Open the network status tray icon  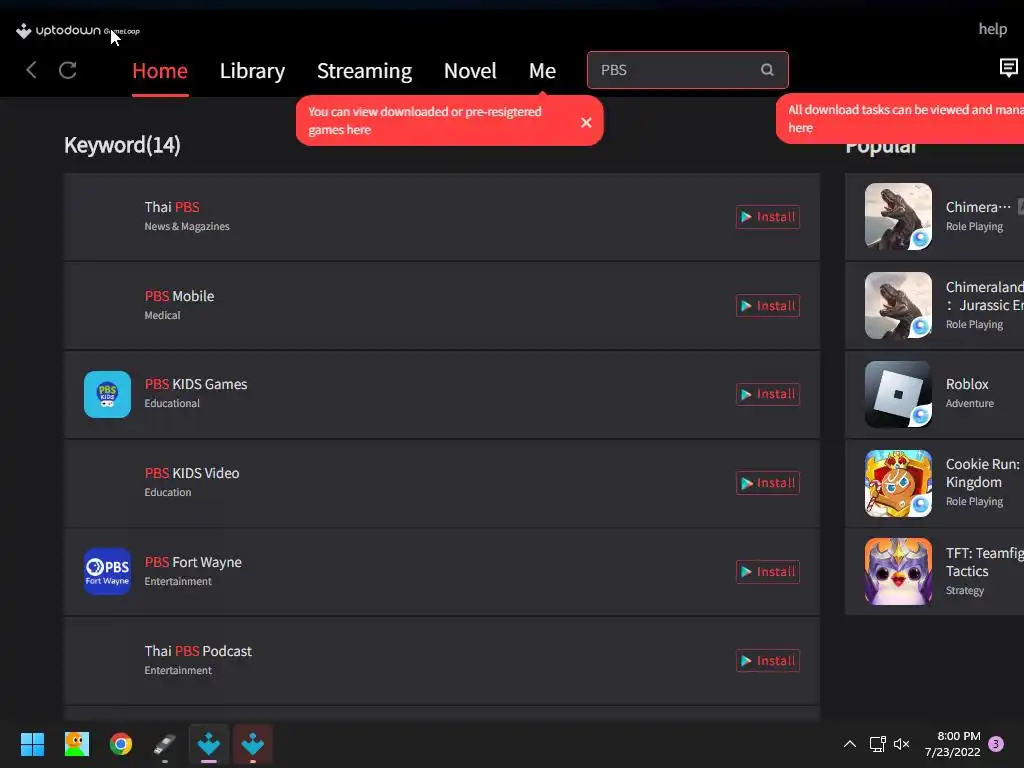877,744
